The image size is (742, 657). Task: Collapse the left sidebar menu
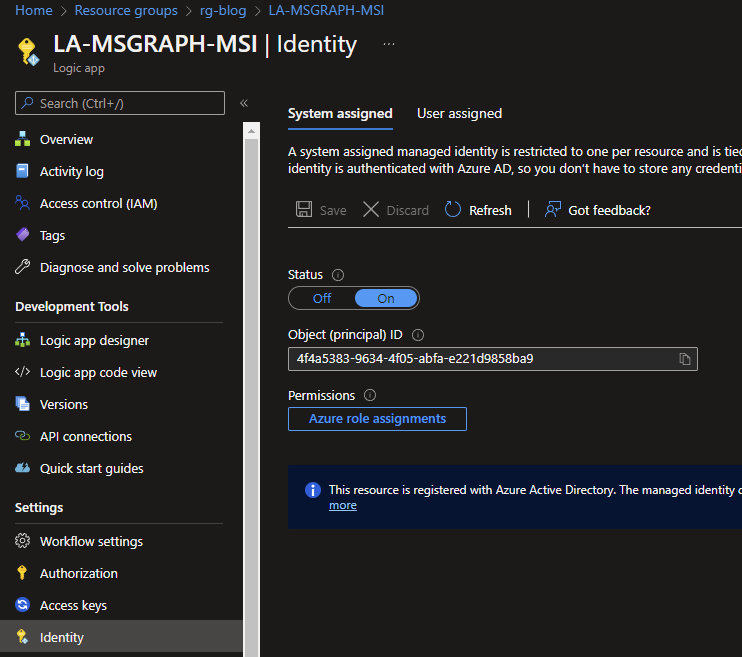tap(244, 103)
